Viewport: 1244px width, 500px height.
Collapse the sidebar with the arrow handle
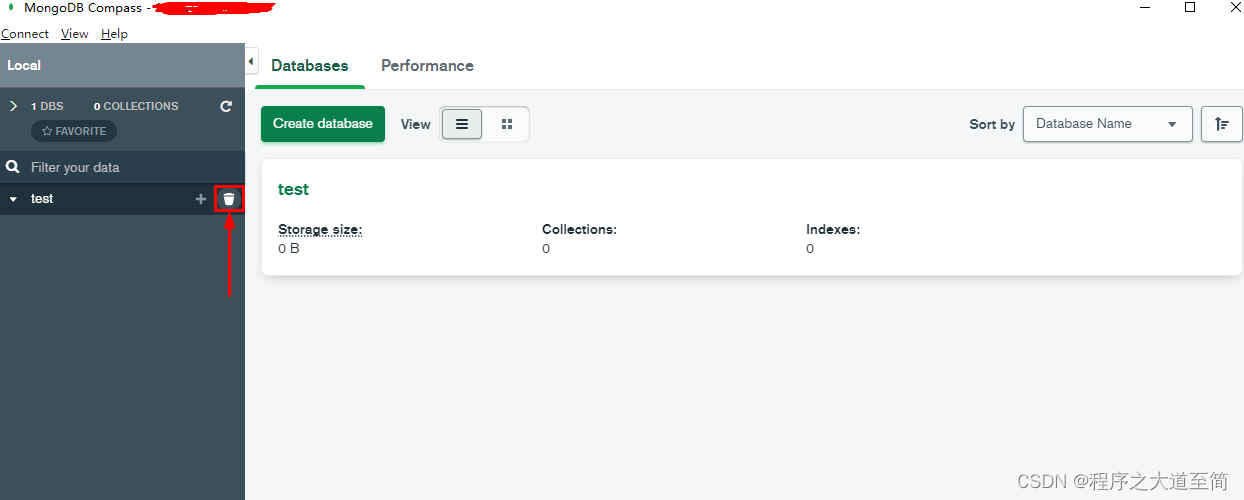[x=251, y=62]
